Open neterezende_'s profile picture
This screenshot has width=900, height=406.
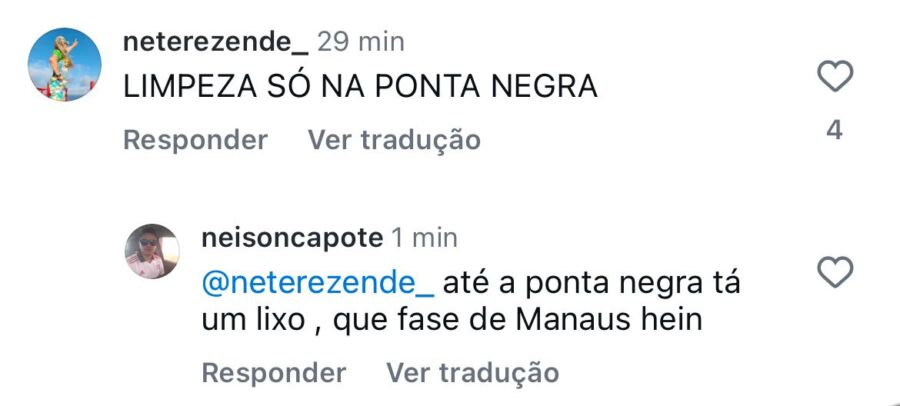64,65
